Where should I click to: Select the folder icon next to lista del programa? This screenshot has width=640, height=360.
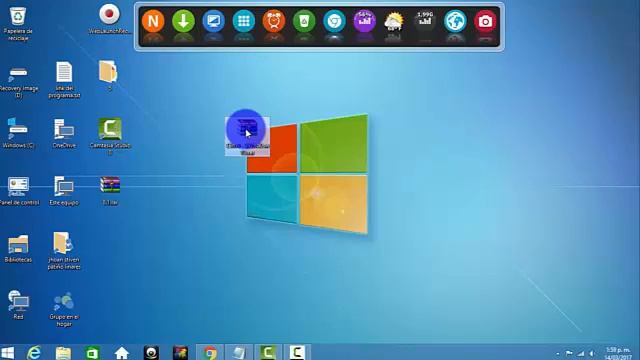click(x=109, y=75)
